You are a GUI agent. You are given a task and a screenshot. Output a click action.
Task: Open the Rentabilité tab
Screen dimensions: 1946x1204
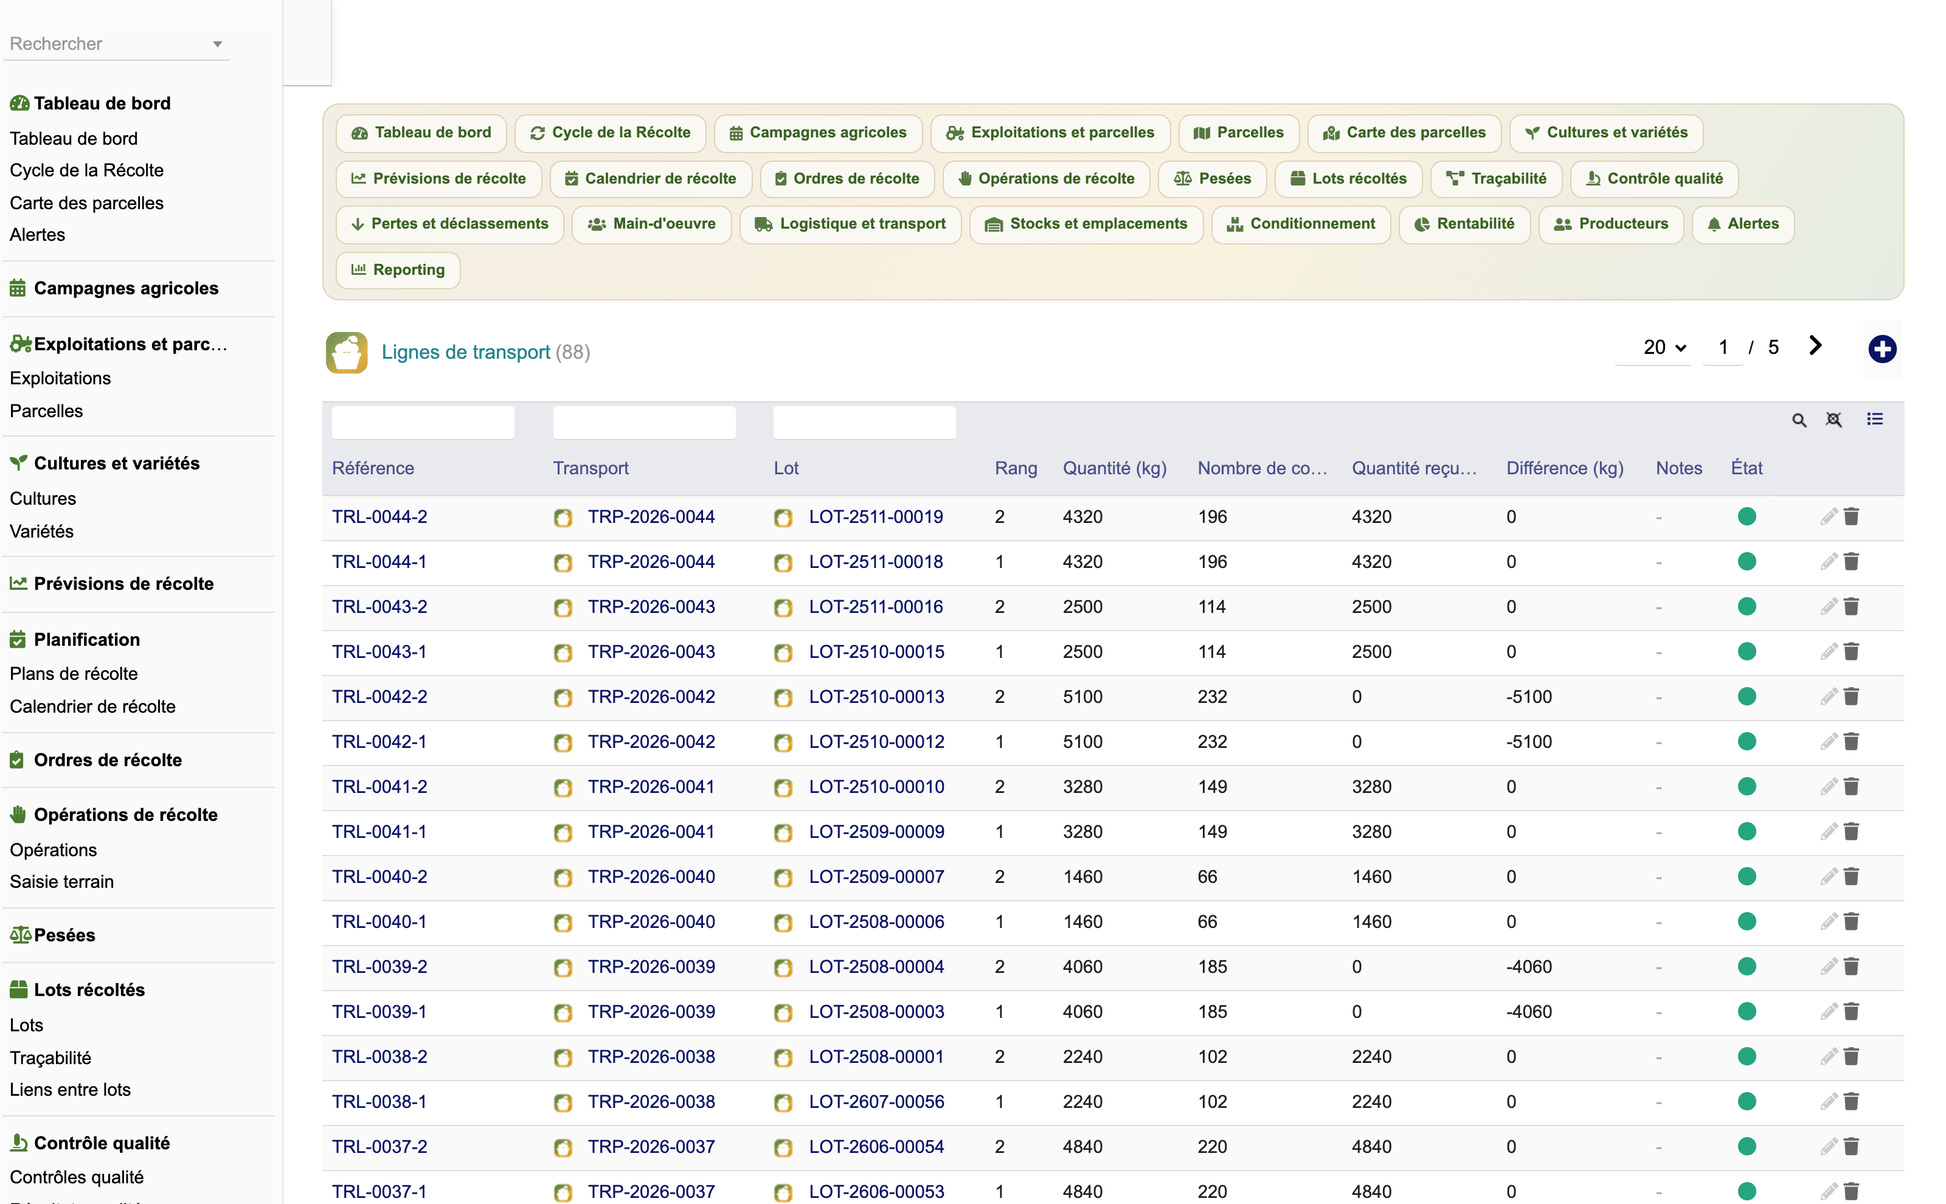[1464, 224]
